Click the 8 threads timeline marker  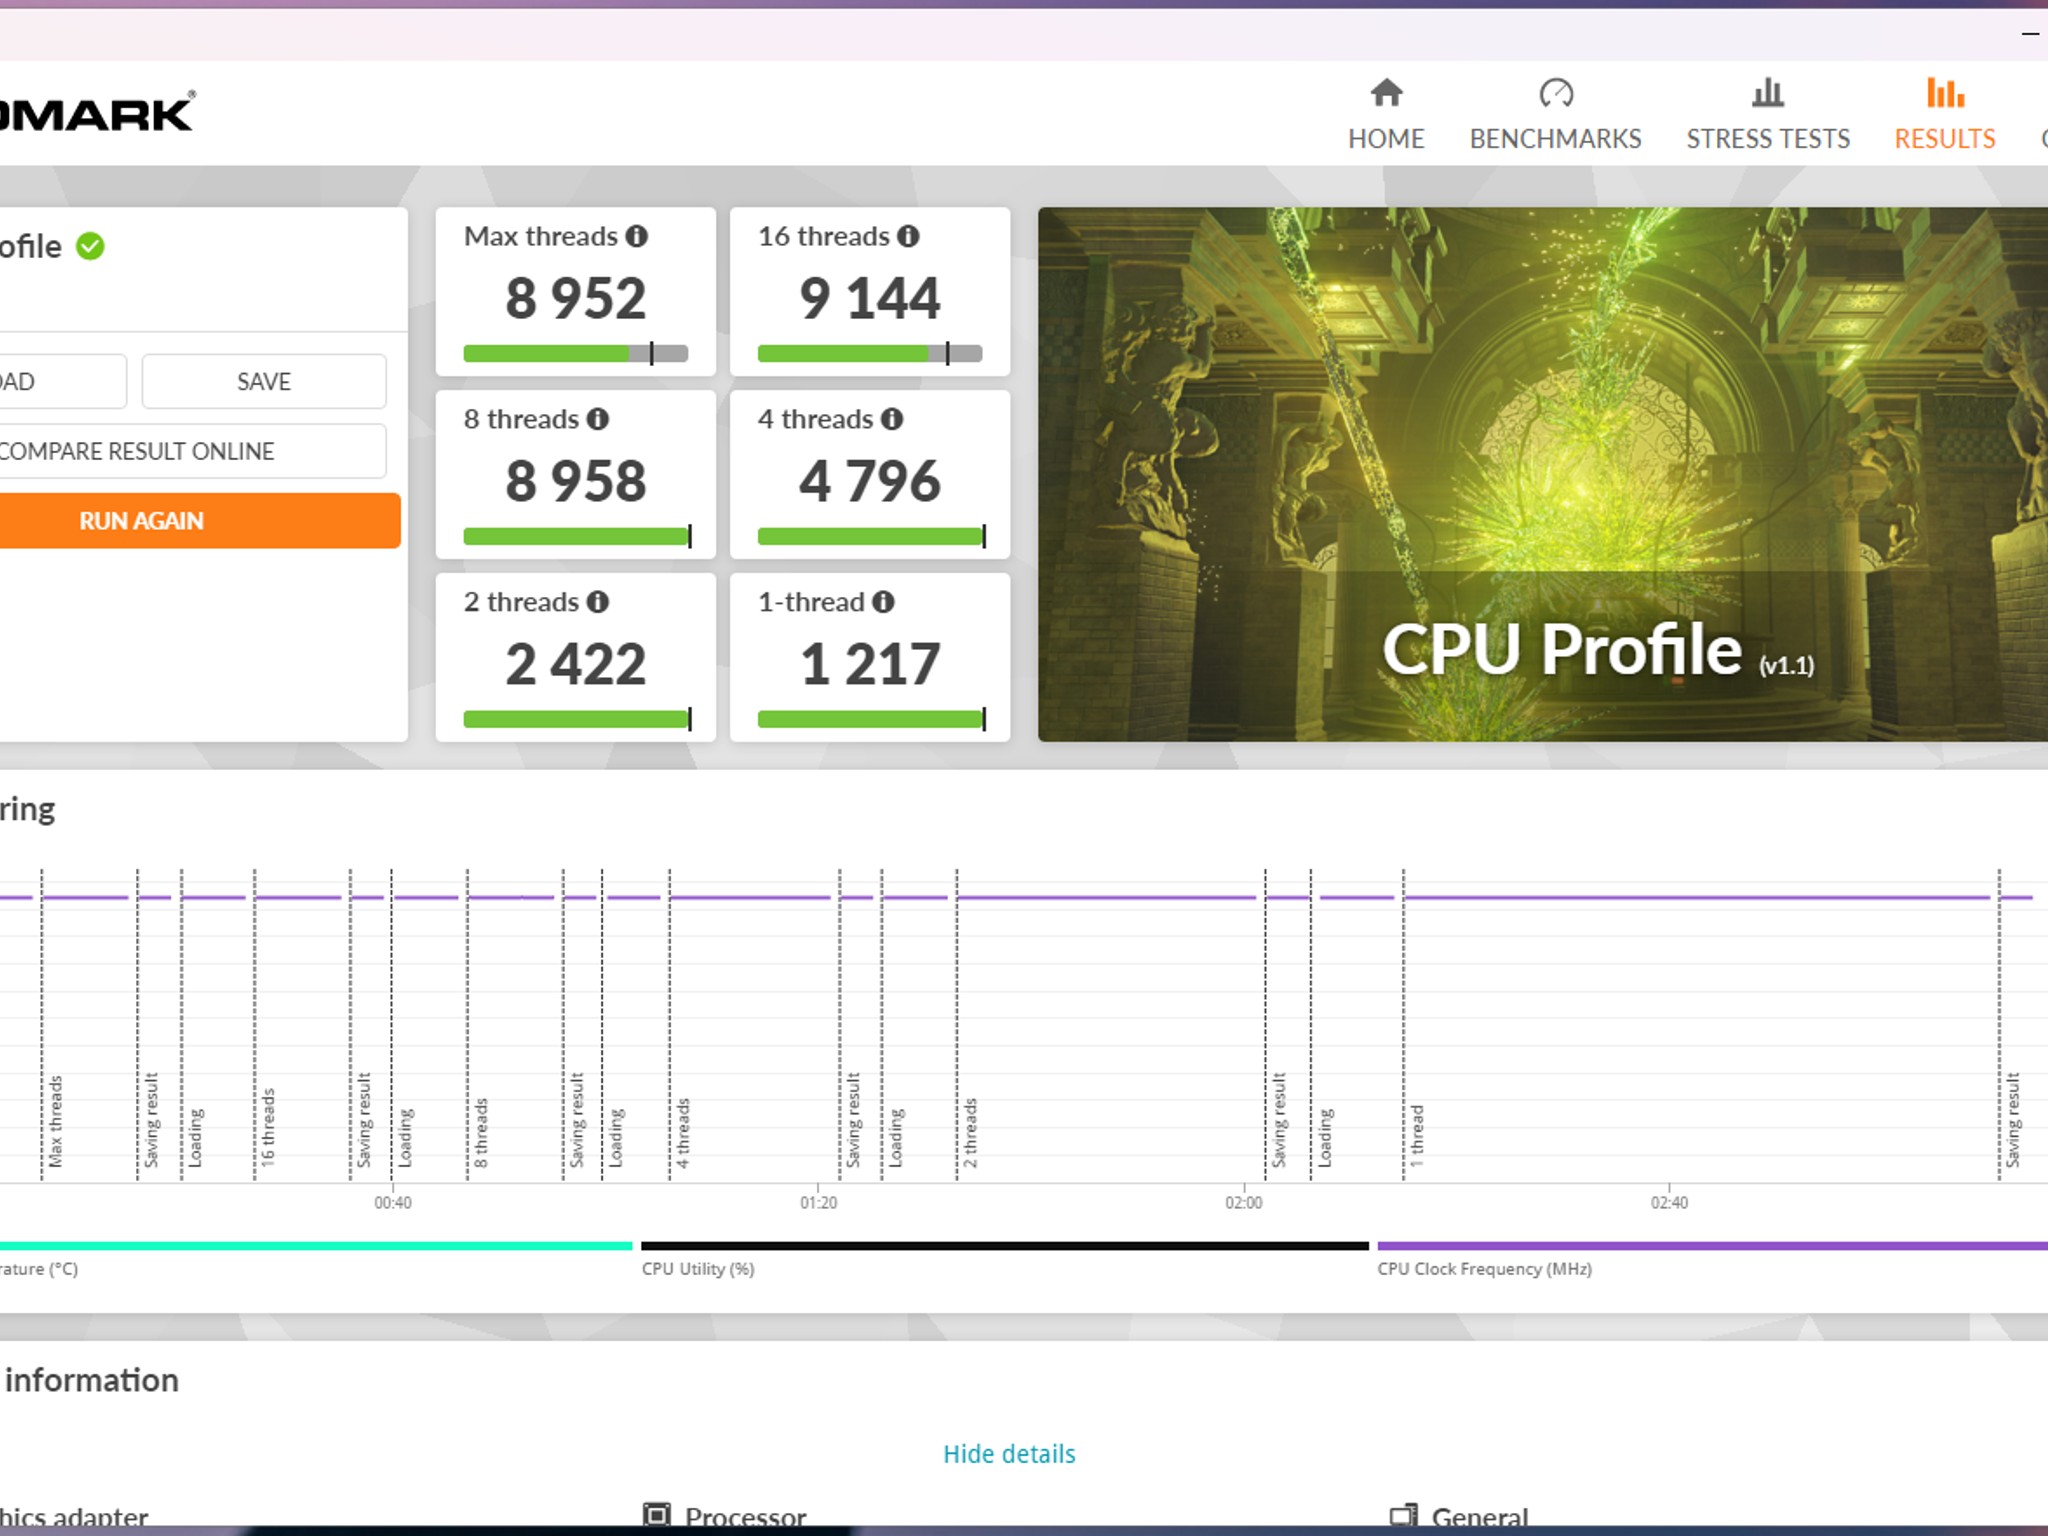(x=481, y=1132)
